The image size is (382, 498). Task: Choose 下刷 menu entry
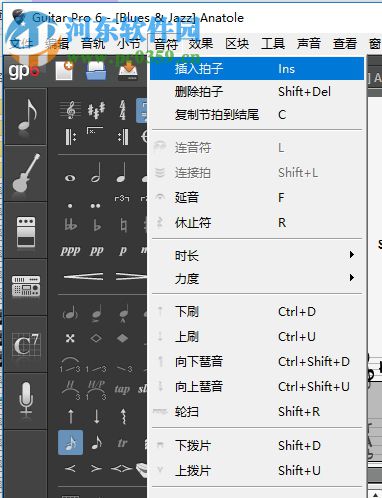tap(257, 312)
